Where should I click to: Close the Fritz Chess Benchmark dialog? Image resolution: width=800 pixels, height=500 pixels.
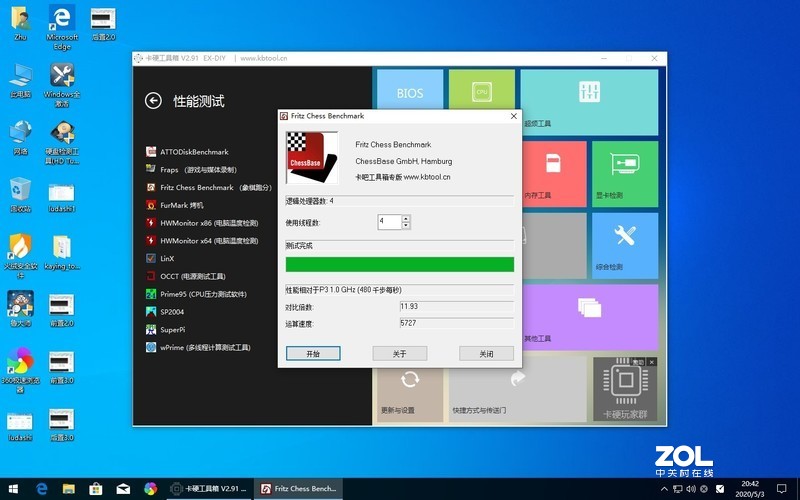coord(514,116)
